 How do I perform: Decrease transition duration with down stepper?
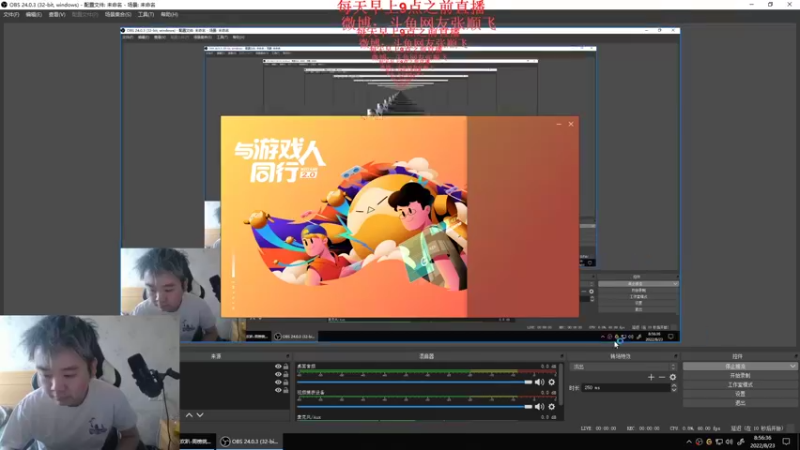click(674, 390)
